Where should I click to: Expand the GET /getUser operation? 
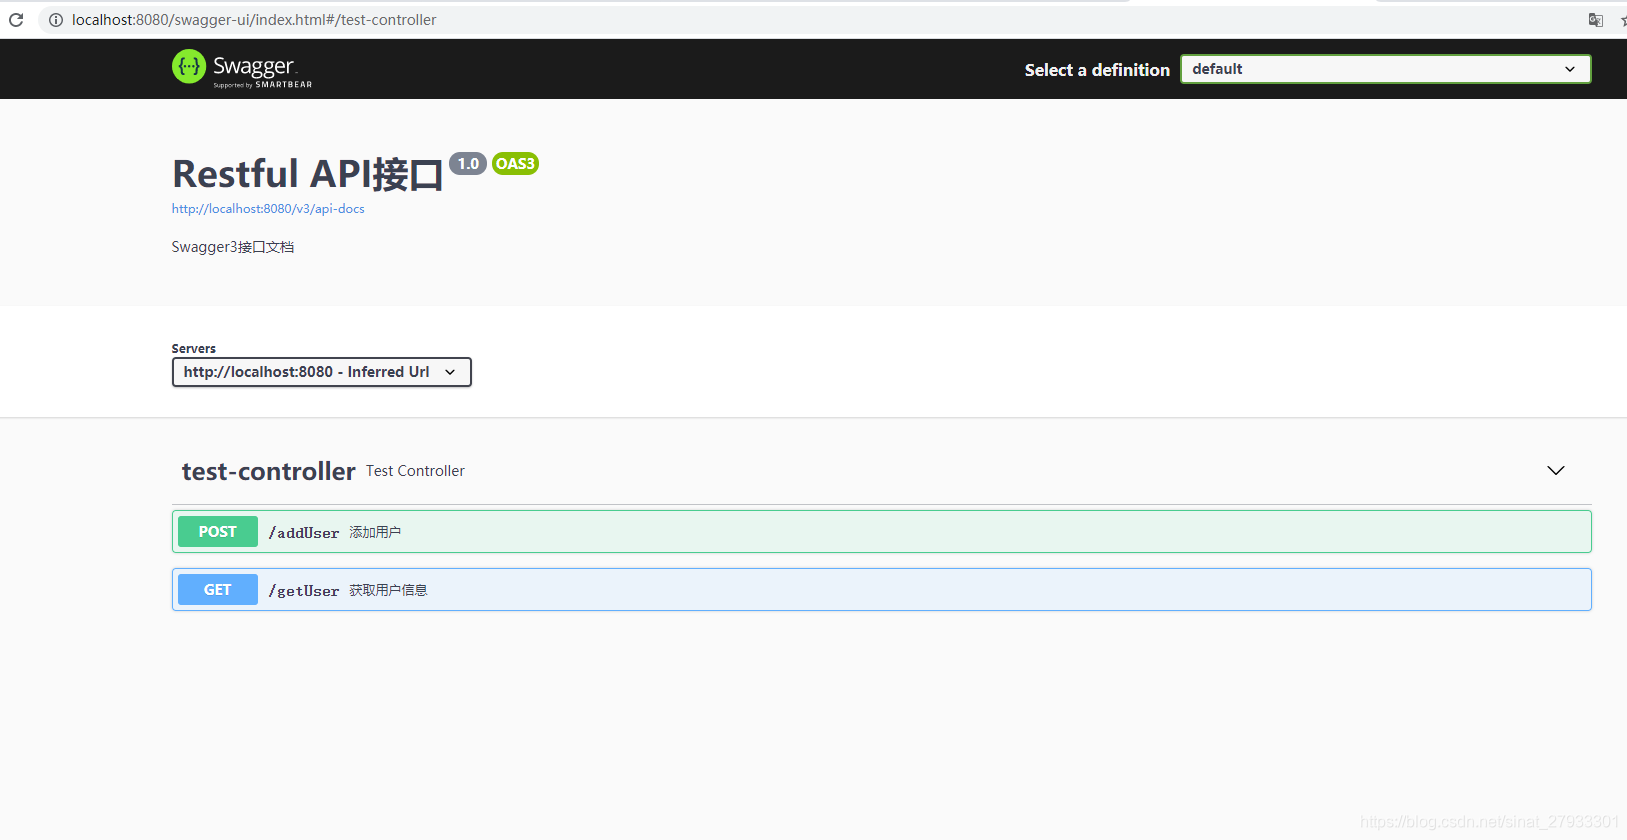[x=882, y=590]
